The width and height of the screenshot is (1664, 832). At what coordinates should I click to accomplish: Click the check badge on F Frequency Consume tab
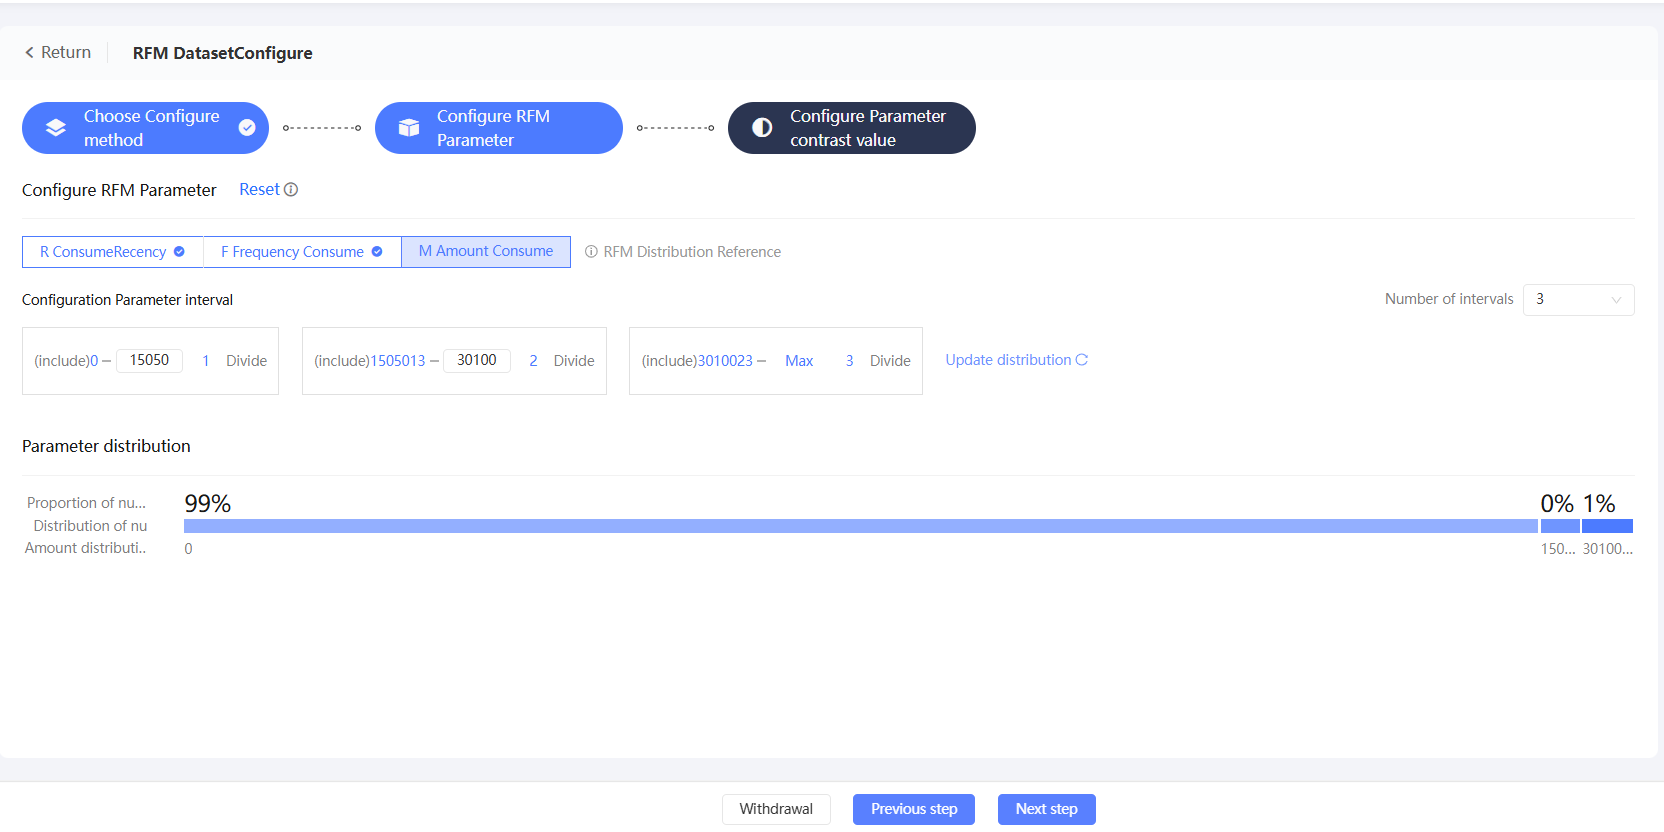click(x=377, y=252)
